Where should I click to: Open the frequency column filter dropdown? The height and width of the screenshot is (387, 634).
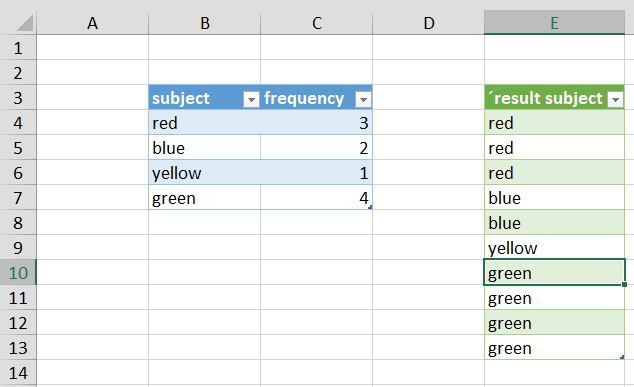[363, 99]
